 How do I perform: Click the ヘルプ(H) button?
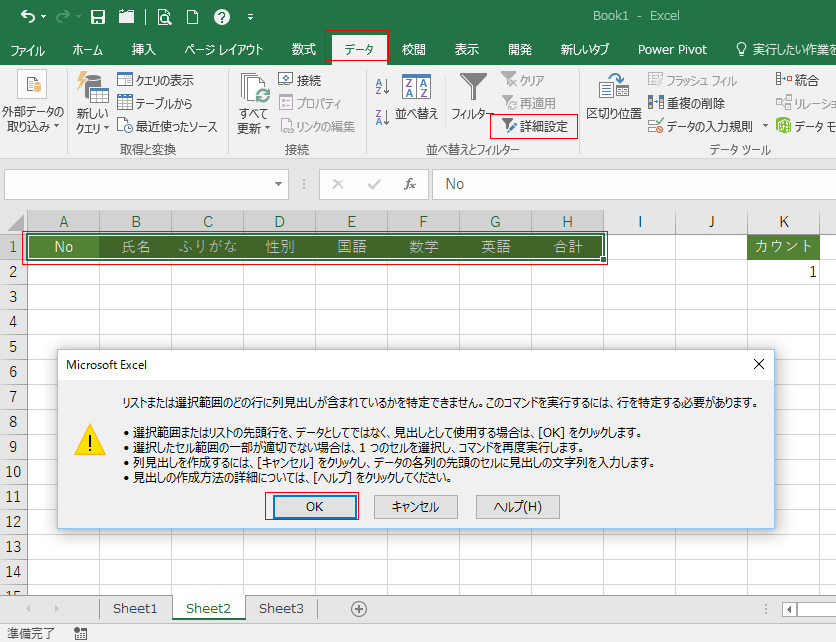[x=517, y=506]
